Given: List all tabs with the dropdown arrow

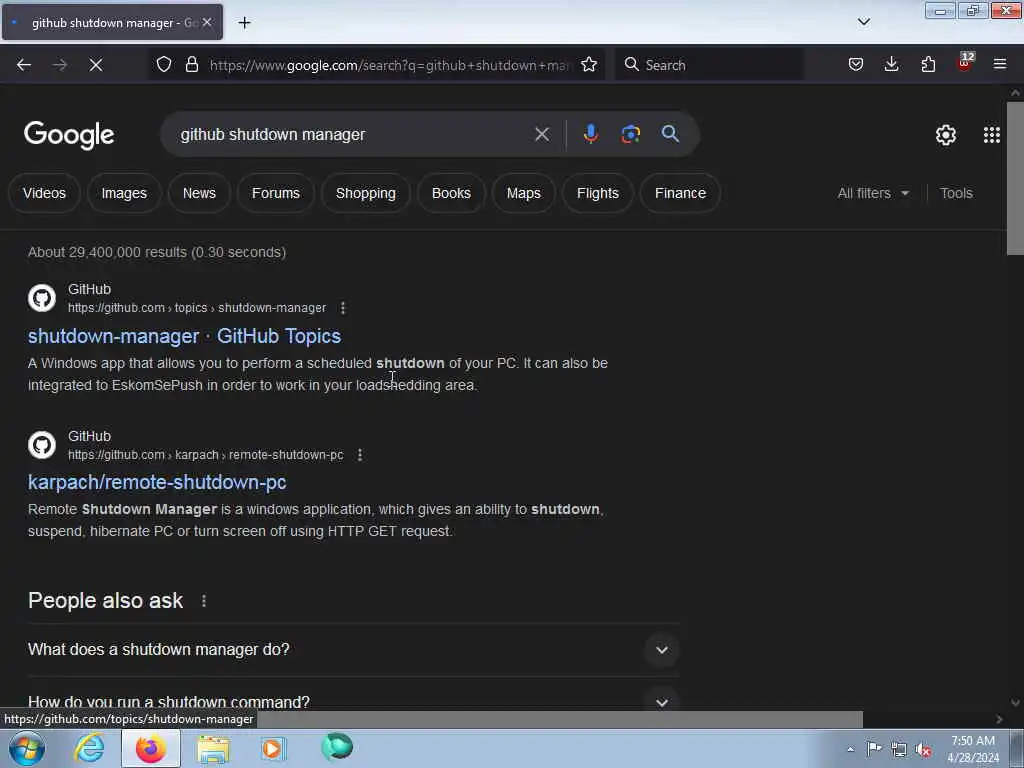Looking at the screenshot, I should point(863,22).
